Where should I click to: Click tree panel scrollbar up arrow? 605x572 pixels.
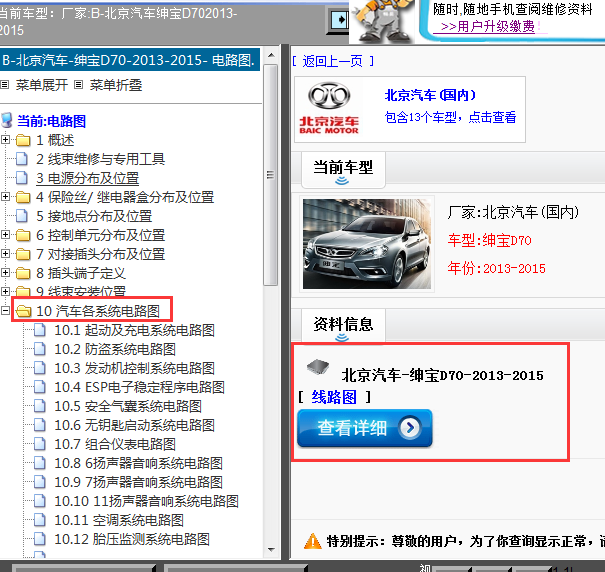pos(271,55)
